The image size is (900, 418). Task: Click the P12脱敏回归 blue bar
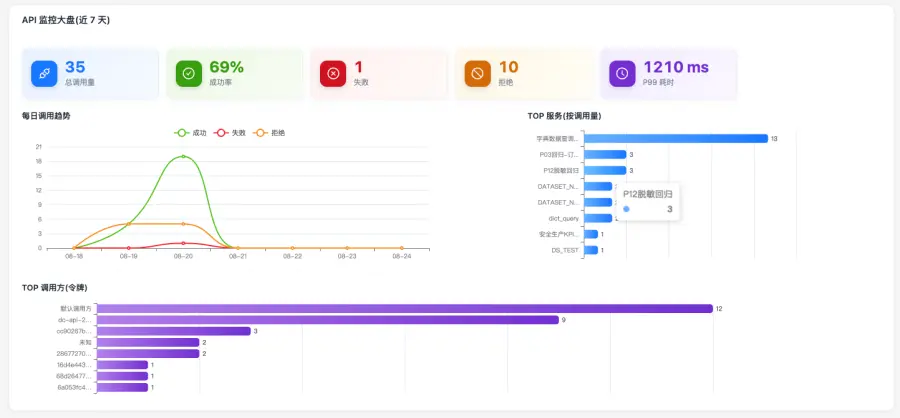(x=605, y=171)
